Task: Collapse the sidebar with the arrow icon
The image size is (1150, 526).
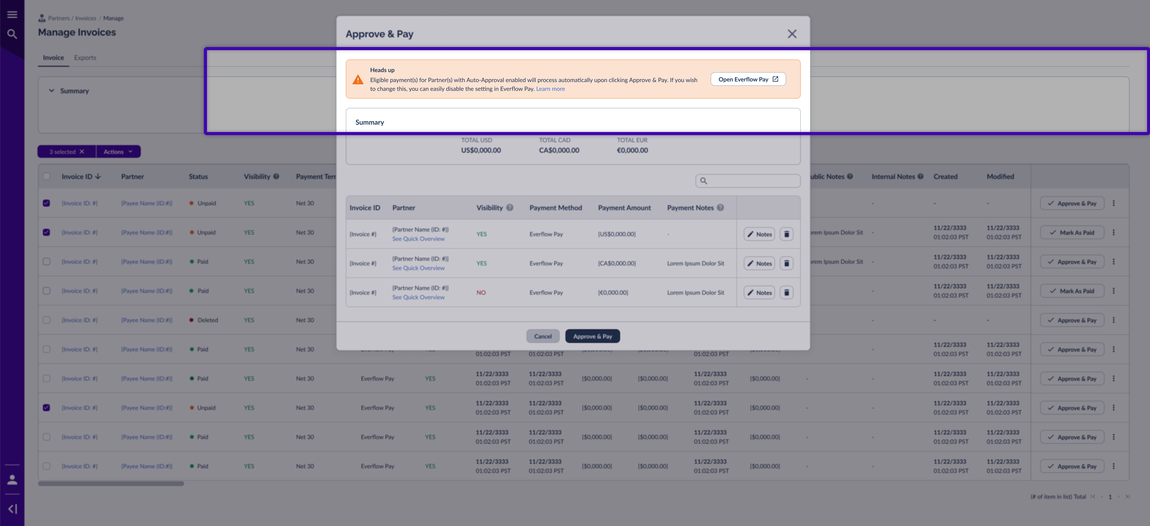Action: click(x=12, y=508)
